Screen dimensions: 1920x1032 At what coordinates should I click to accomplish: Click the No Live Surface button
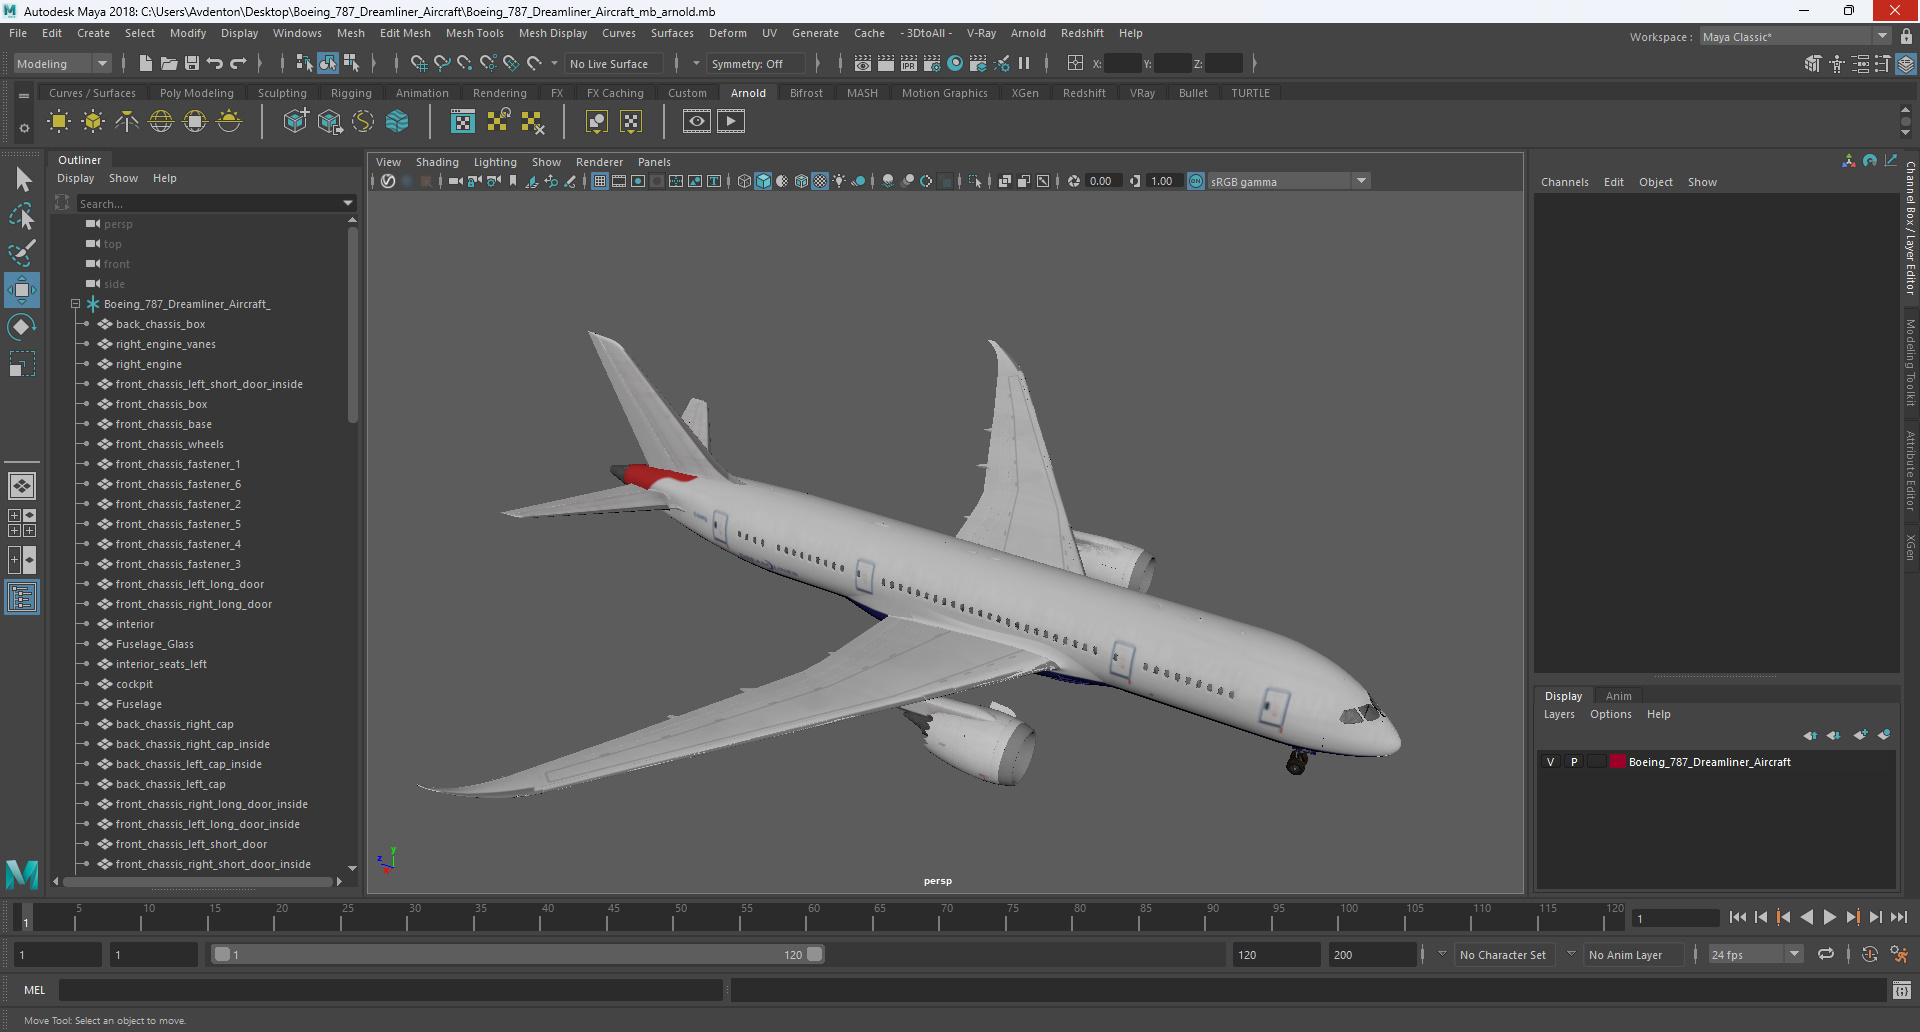pyautogui.click(x=608, y=63)
